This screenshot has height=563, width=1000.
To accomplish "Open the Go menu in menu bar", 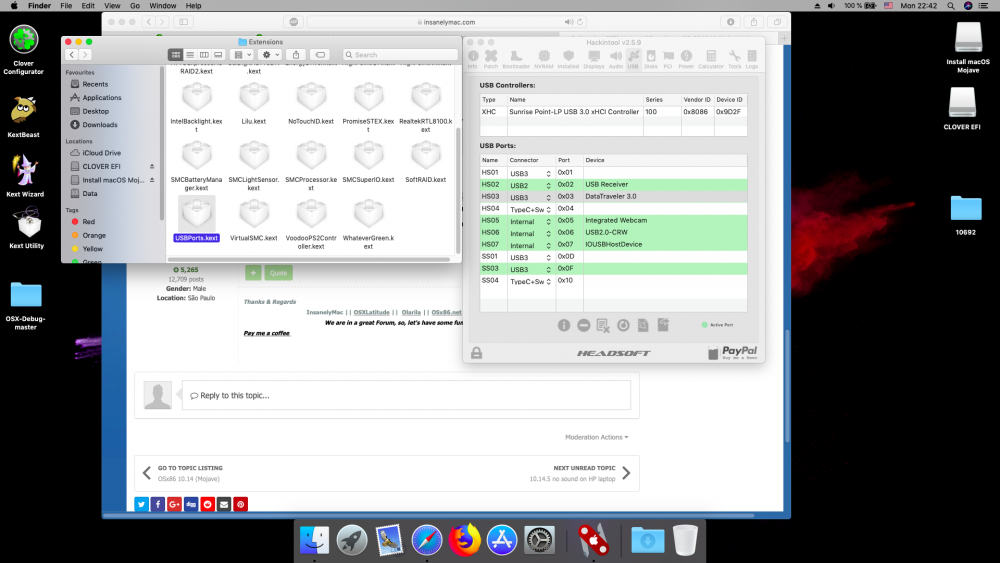I will point(135,6).
